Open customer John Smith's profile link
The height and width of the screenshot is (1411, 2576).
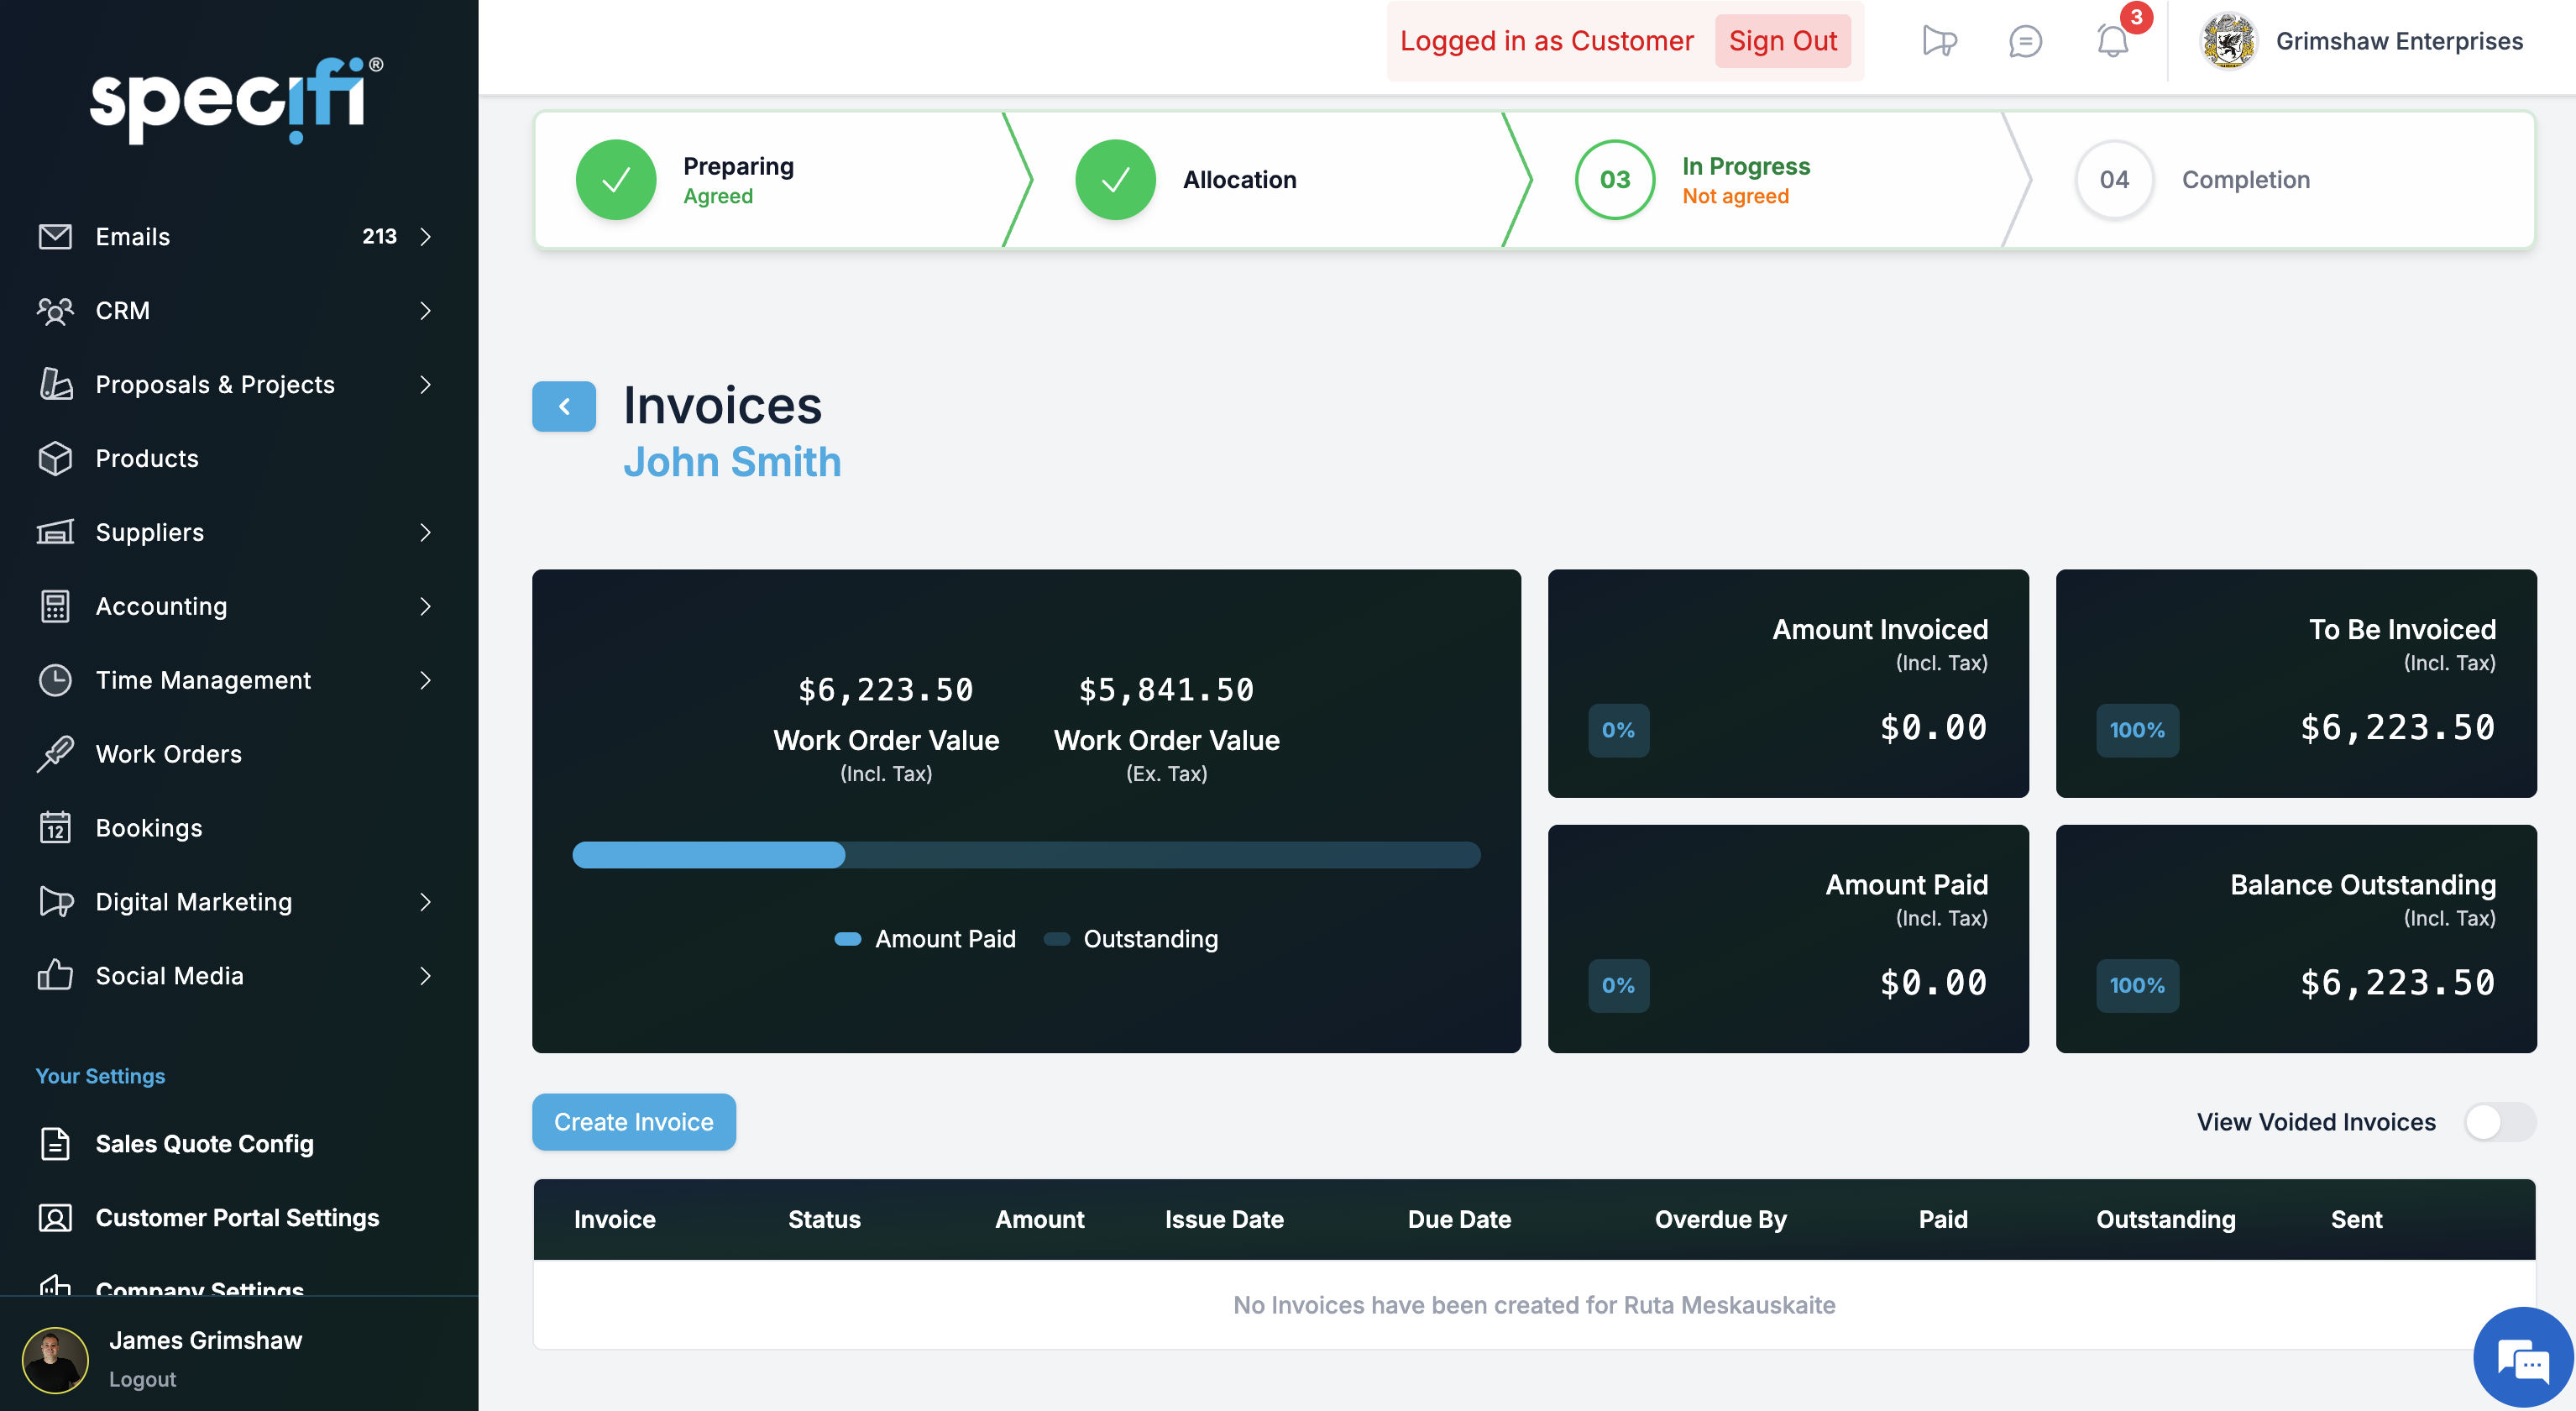click(x=733, y=462)
